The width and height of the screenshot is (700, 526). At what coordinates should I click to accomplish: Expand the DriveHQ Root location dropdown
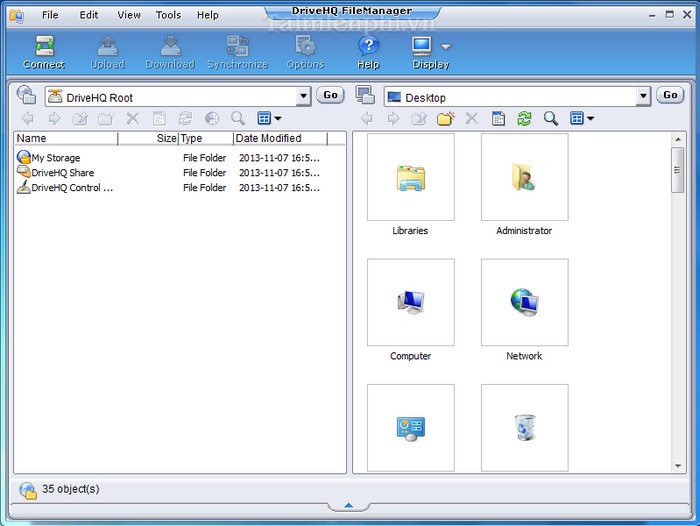click(x=304, y=96)
